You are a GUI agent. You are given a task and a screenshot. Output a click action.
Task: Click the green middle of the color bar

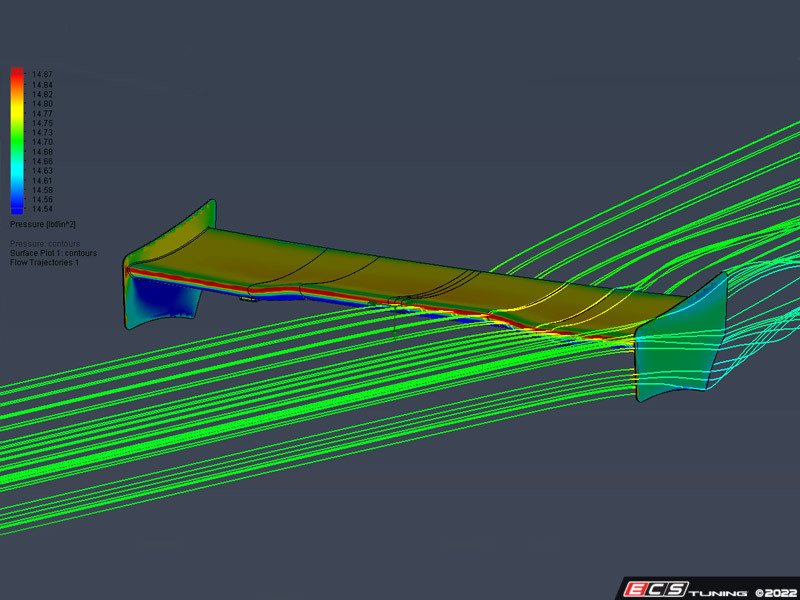(16, 142)
